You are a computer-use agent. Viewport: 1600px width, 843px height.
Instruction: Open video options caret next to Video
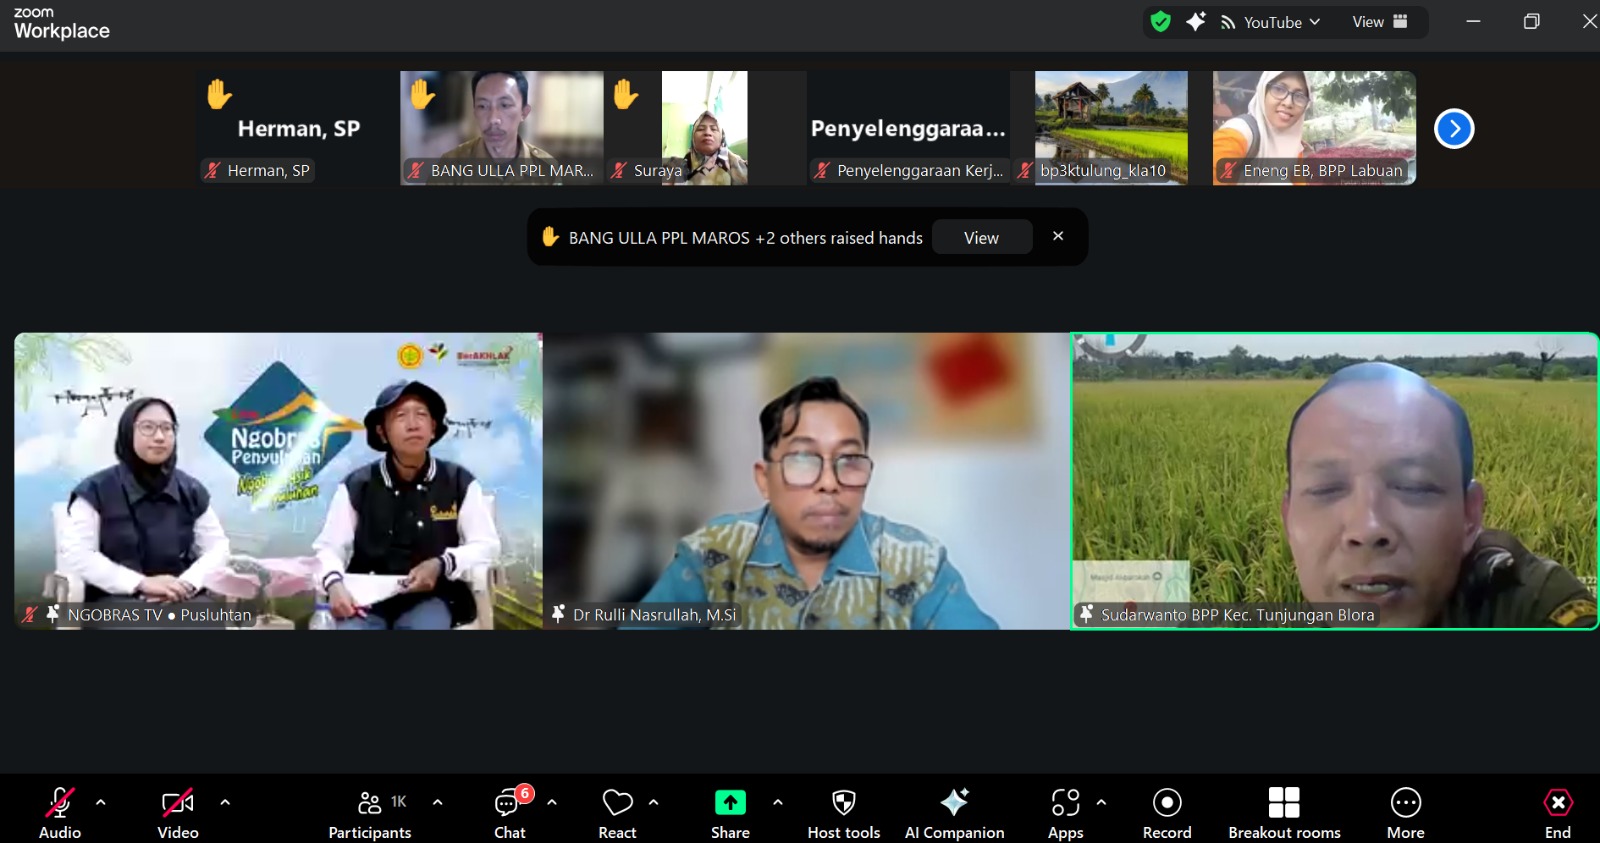[x=225, y=802]
